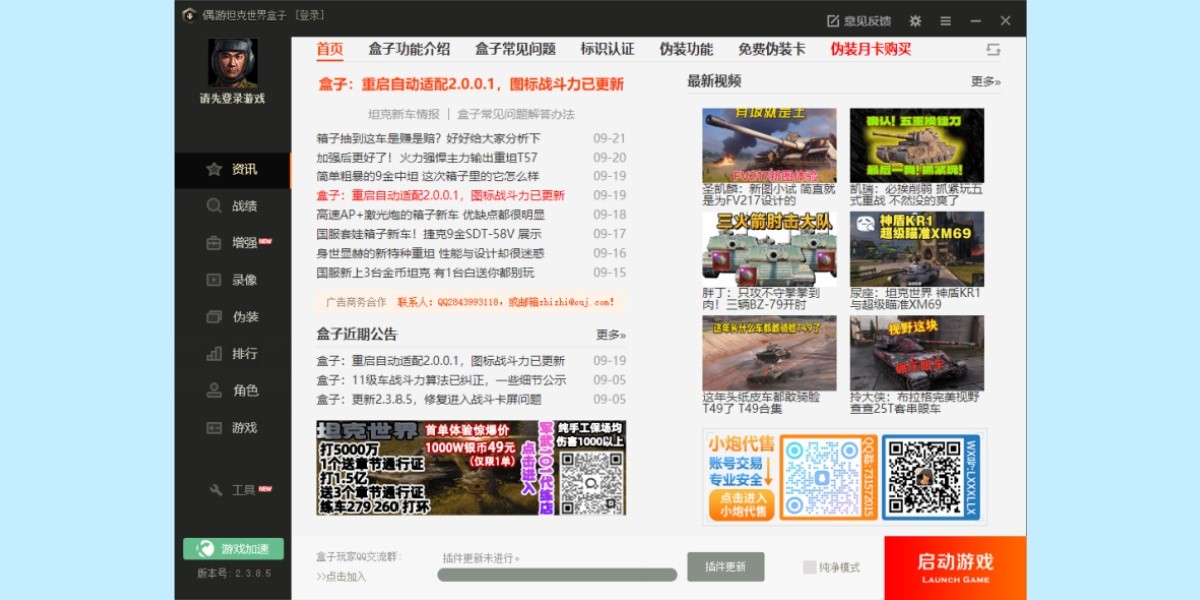1200x600 pixels.
Task: Click the 游戏加速 game accelerator button
Action: [233, 549]
